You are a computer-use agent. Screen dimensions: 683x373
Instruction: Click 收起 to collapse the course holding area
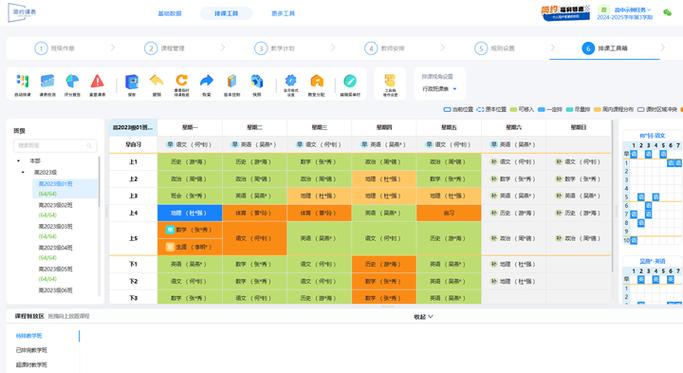pyautogui.click(x=423, y=317)
